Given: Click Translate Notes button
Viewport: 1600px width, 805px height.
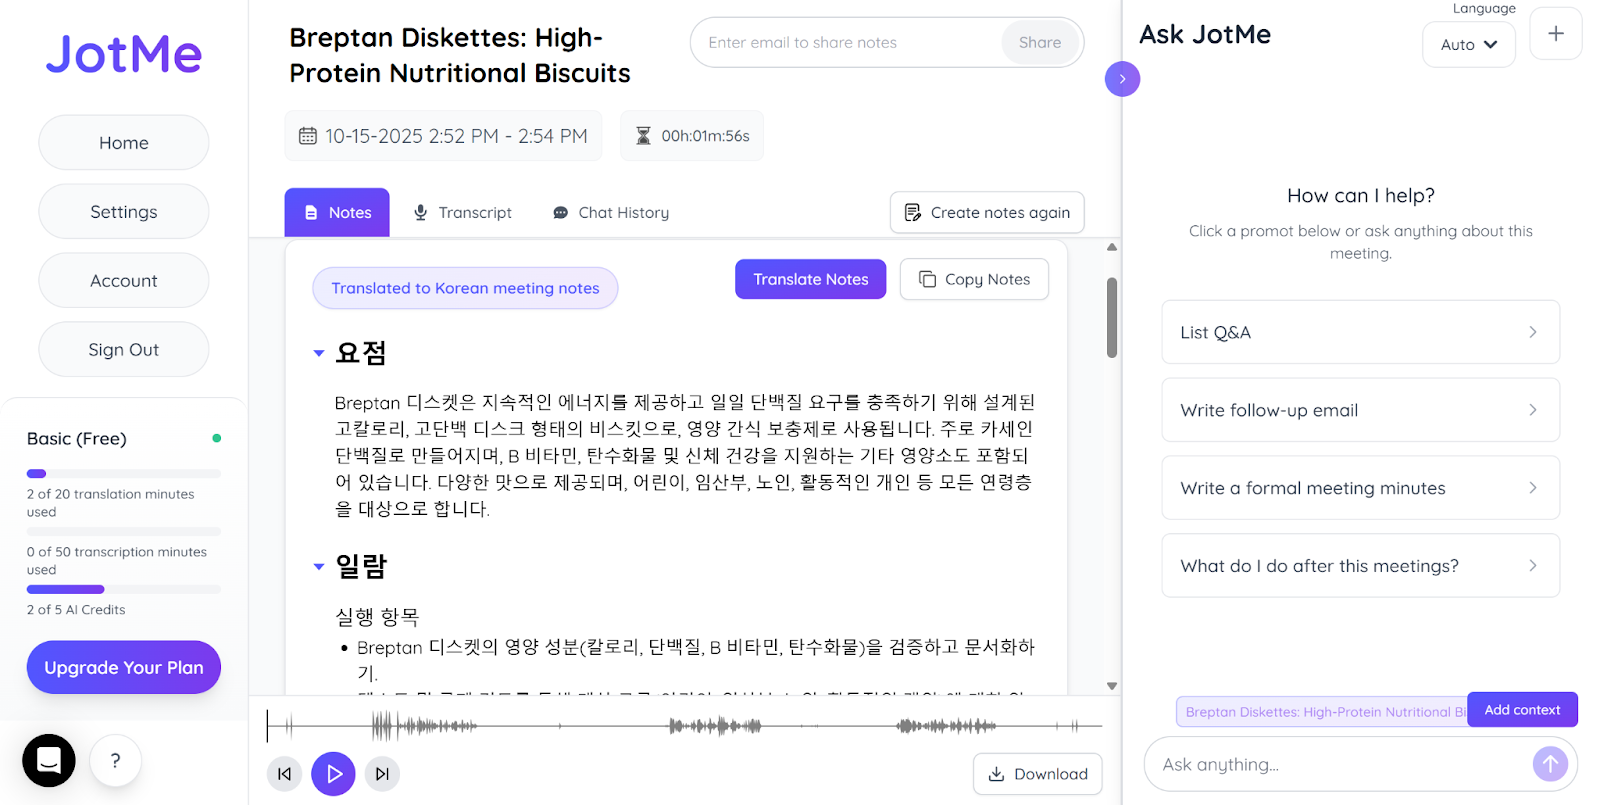Looking at the screenshot, I should point(811,279).
